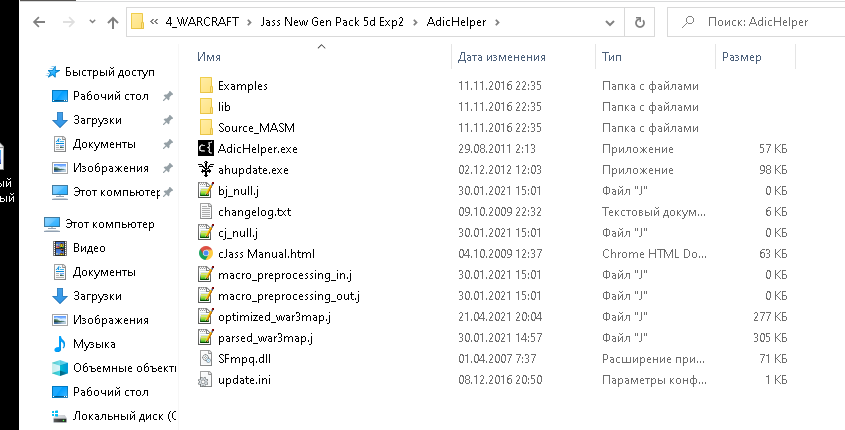Click the Chrome icon of cJass Manual.html

(x=206, y=254)
